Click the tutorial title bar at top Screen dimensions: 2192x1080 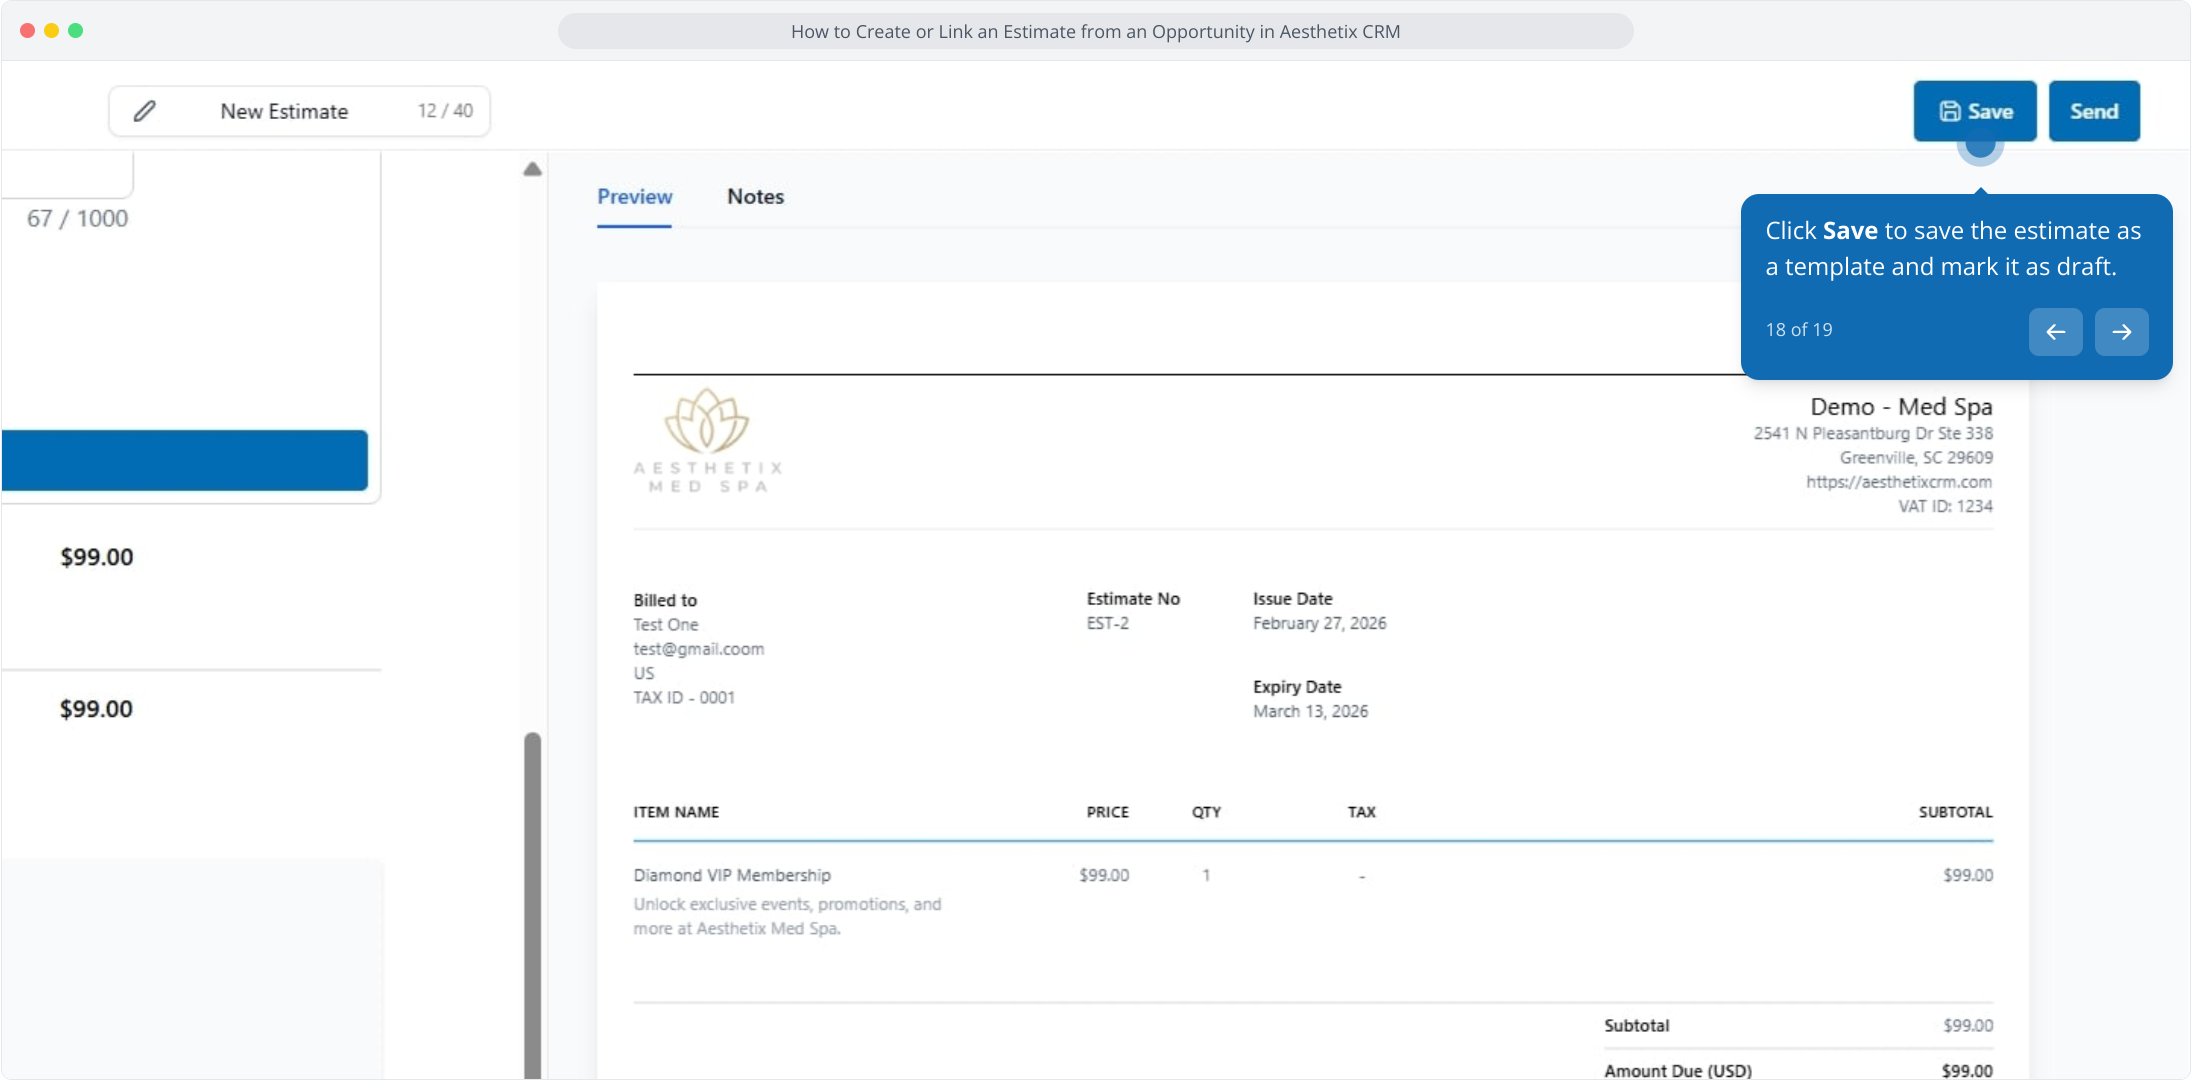(x=1095, y=31)
